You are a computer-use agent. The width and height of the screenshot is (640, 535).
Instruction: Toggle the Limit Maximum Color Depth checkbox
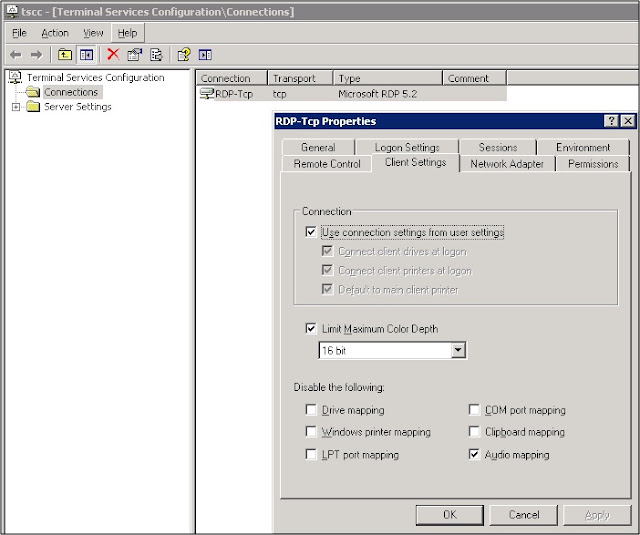click(311, 328)
